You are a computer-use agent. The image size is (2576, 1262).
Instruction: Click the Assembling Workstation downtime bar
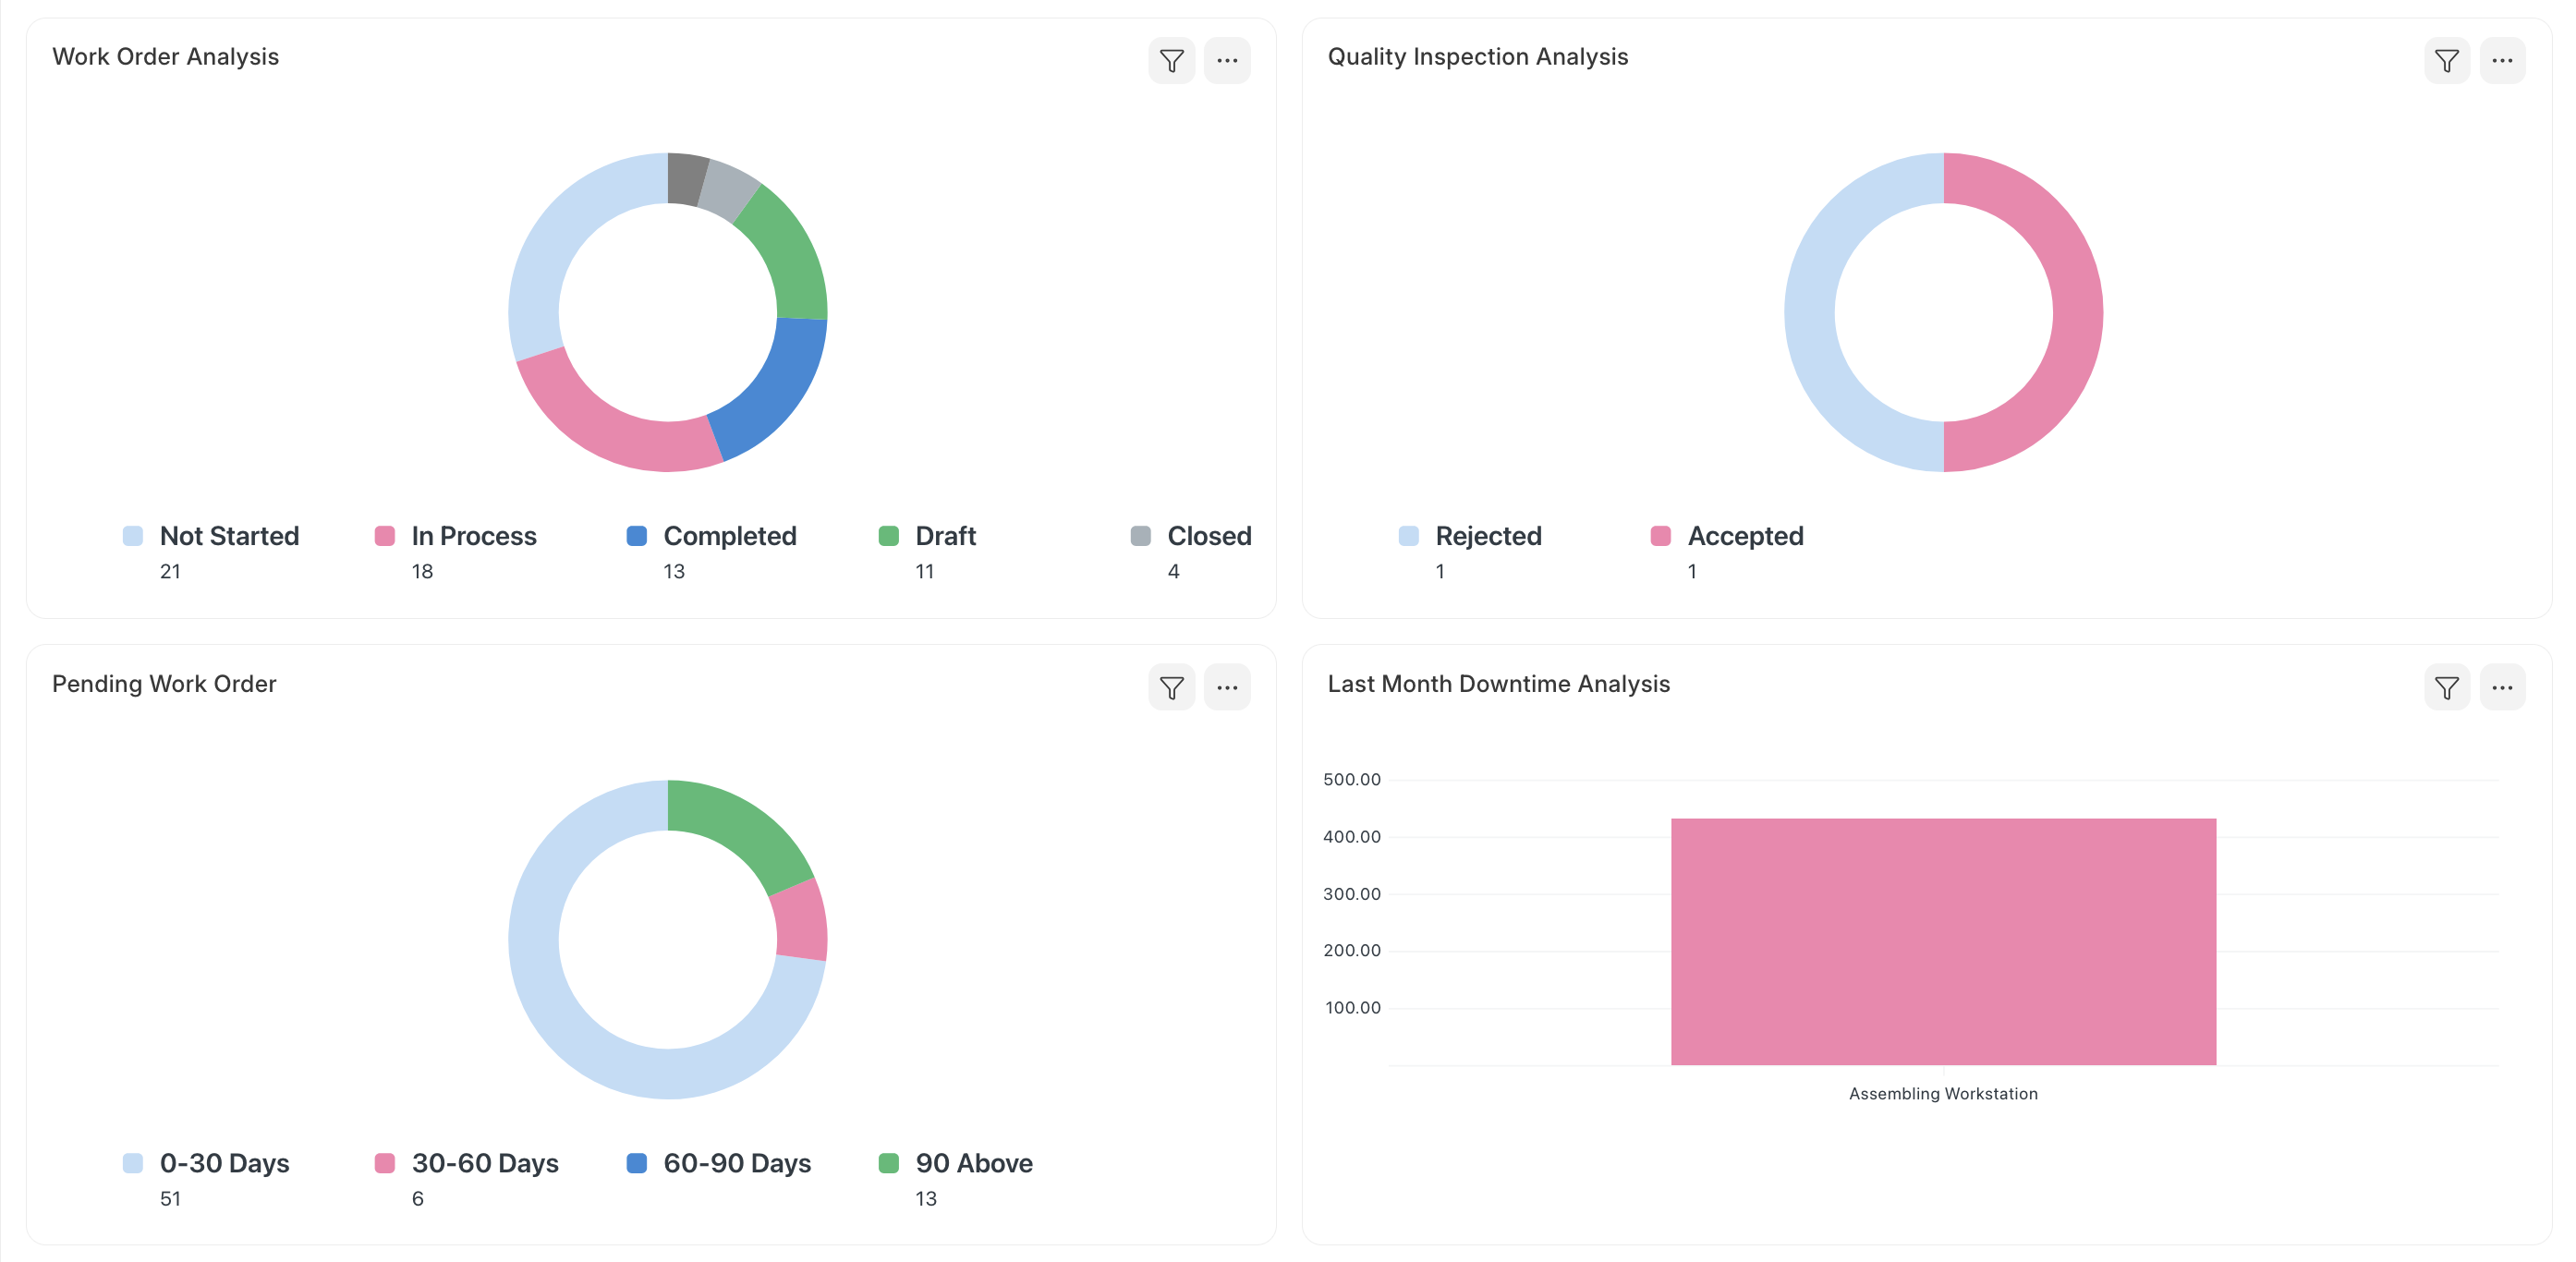[x=1942, y=941]
